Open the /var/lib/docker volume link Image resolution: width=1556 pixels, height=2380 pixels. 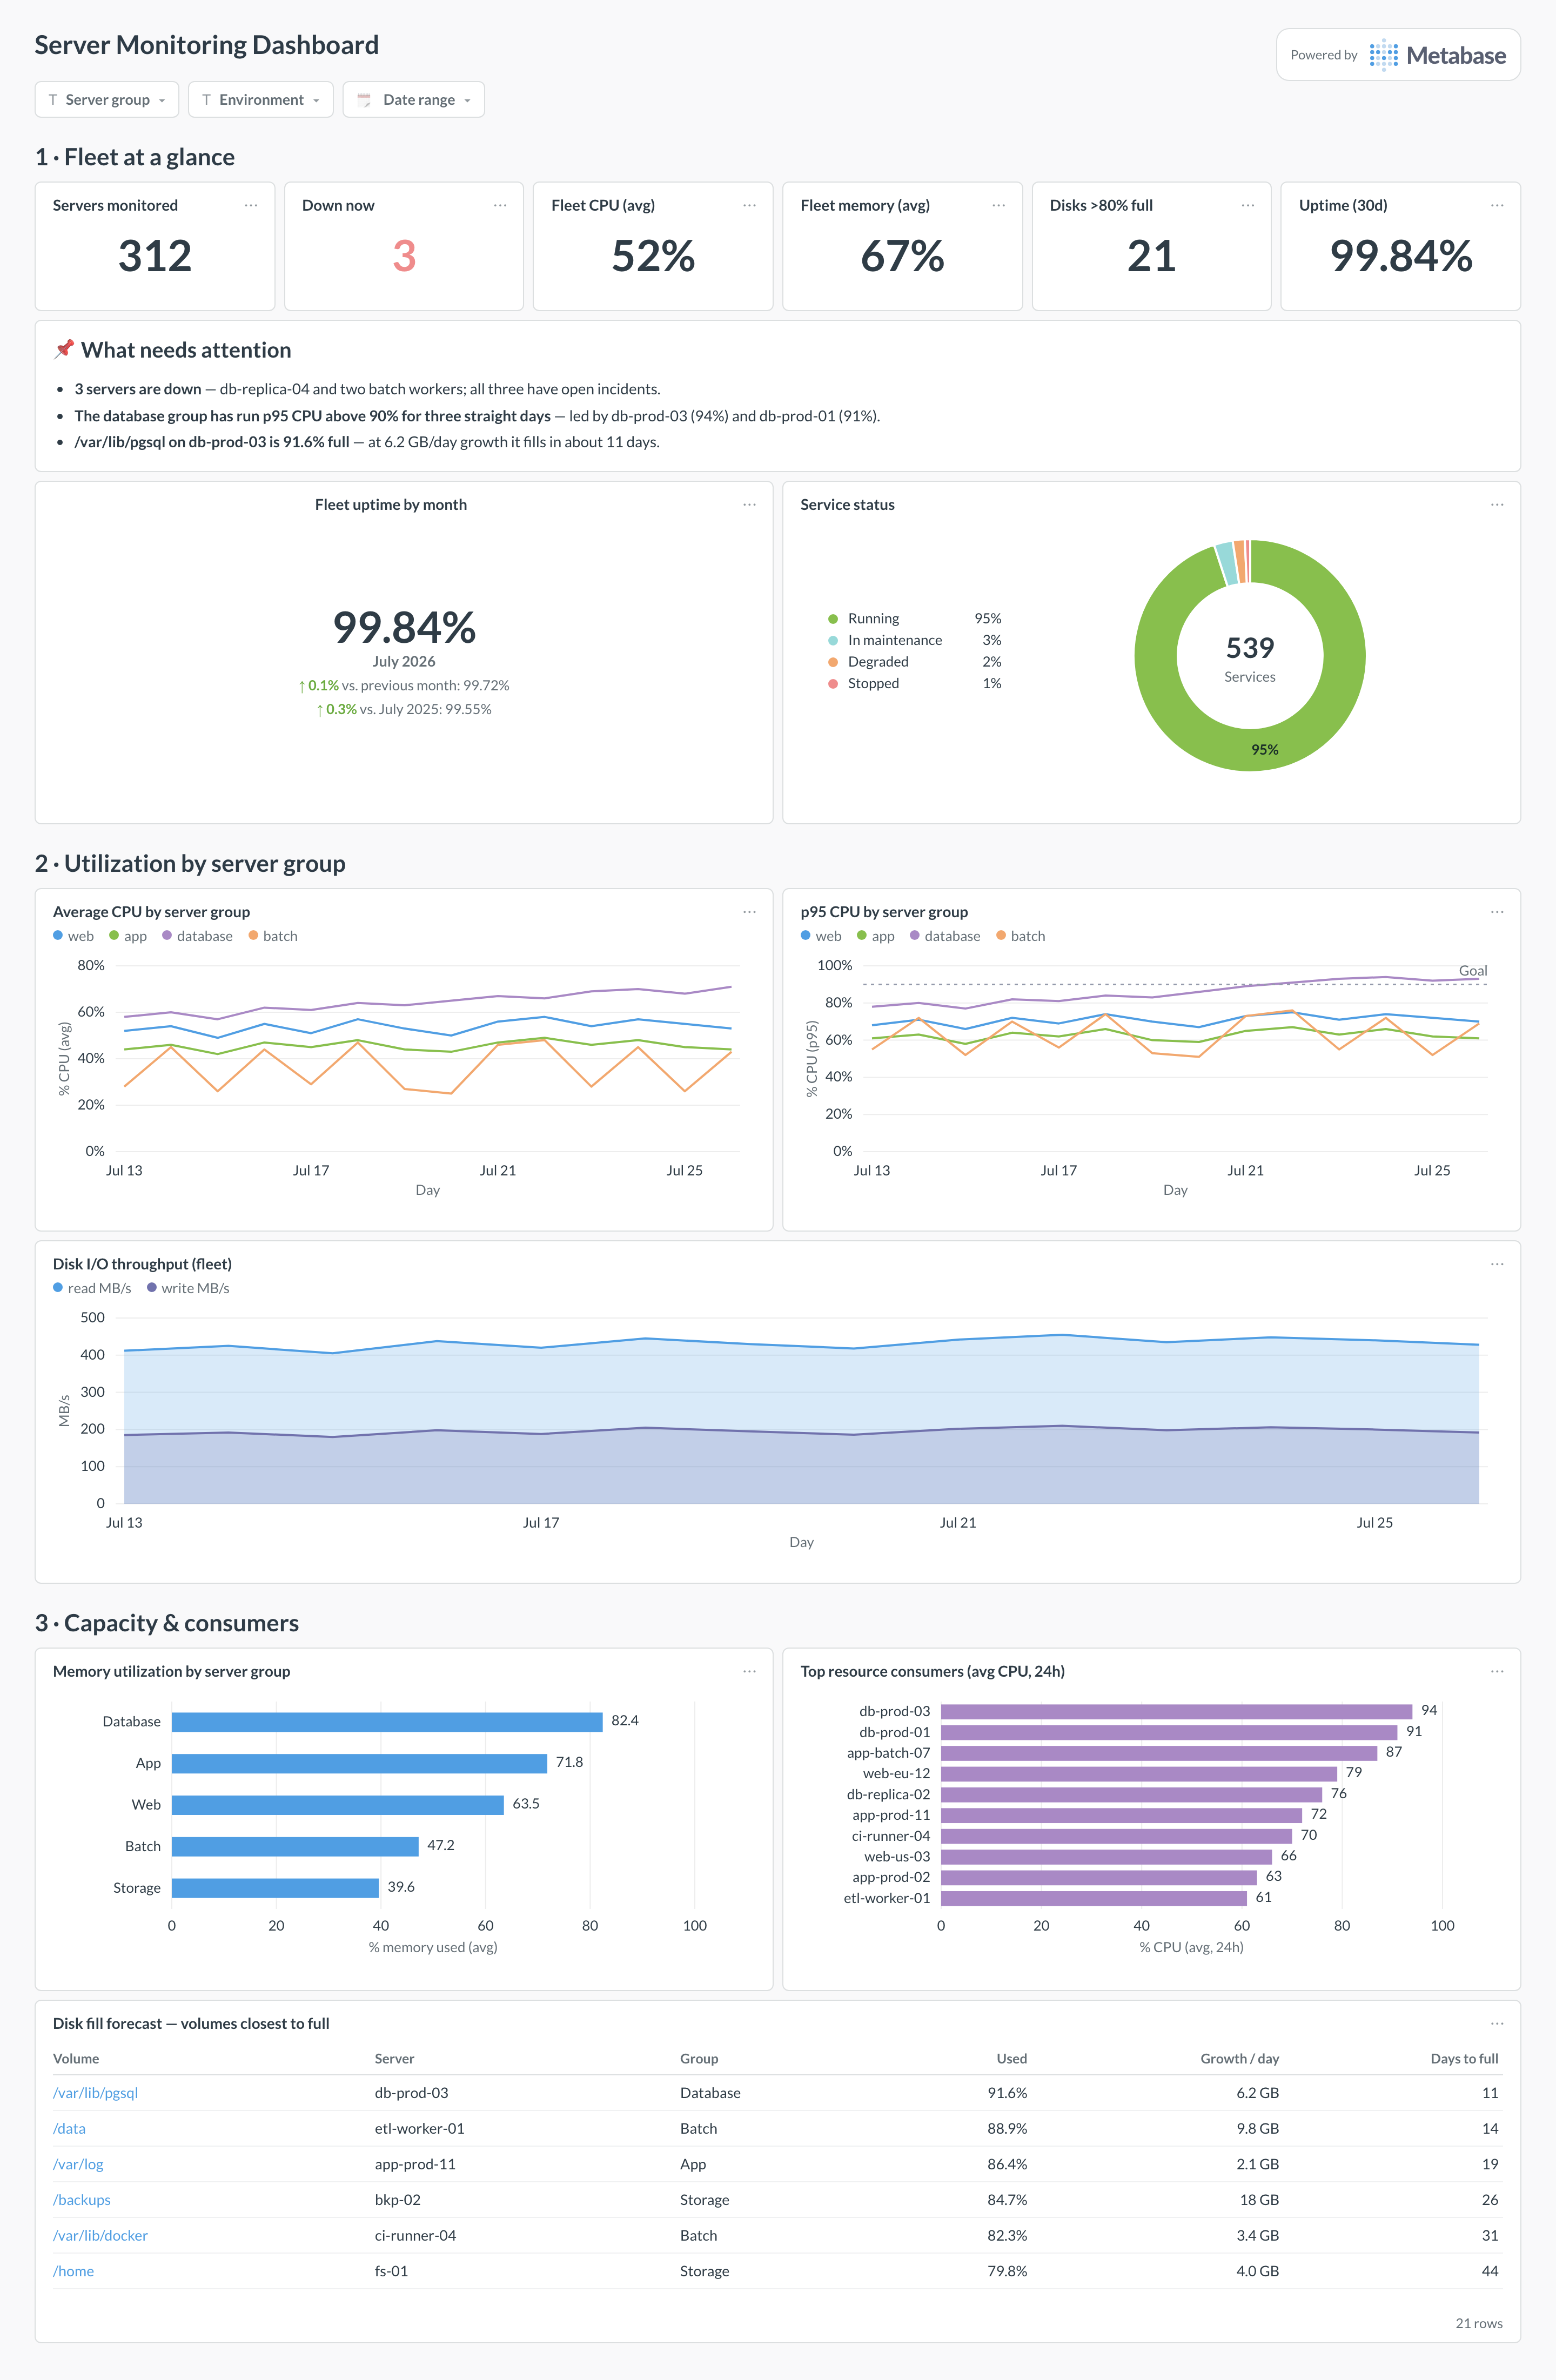[100, 2235]
